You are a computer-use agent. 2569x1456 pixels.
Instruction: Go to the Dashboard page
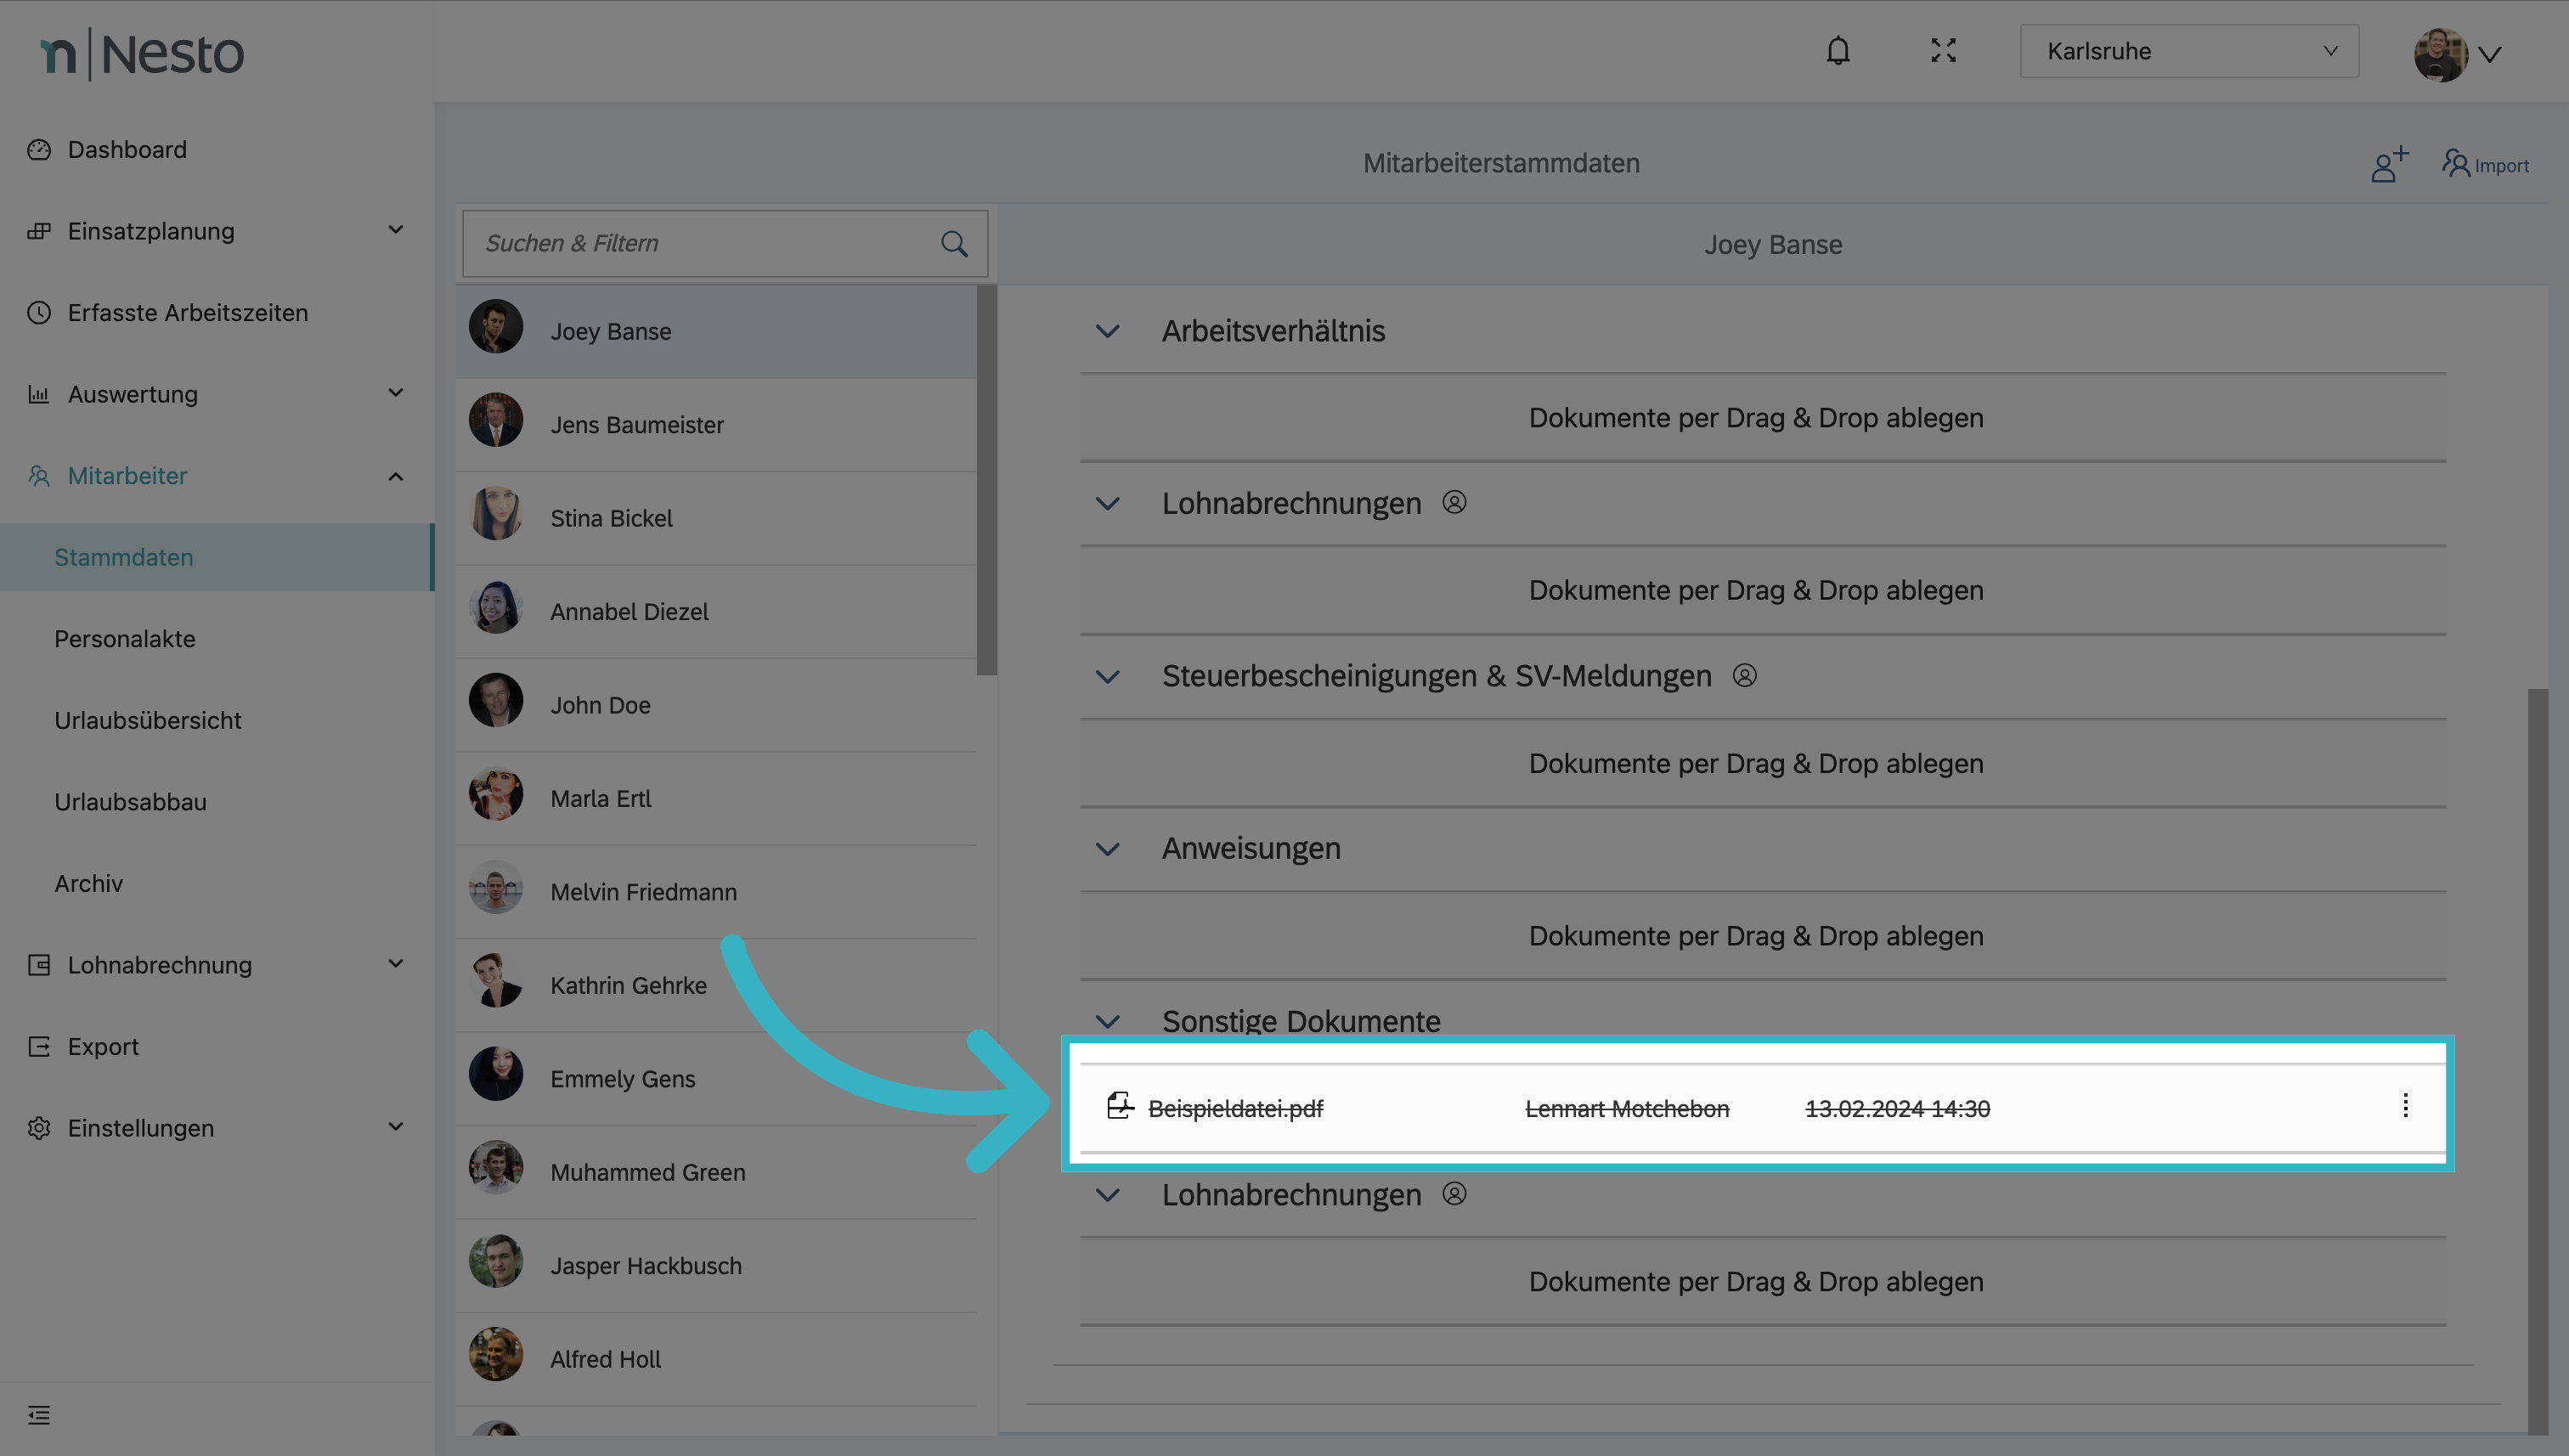(x=127, y=150)
